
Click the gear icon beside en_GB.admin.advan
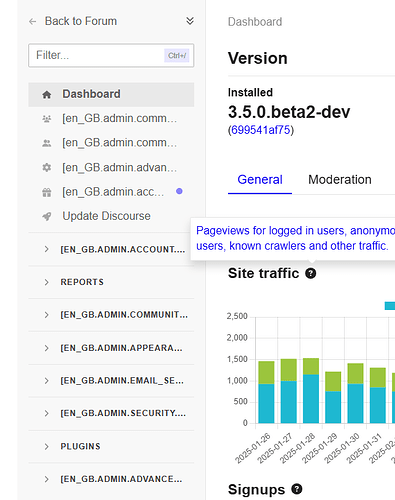pos(47,167)
